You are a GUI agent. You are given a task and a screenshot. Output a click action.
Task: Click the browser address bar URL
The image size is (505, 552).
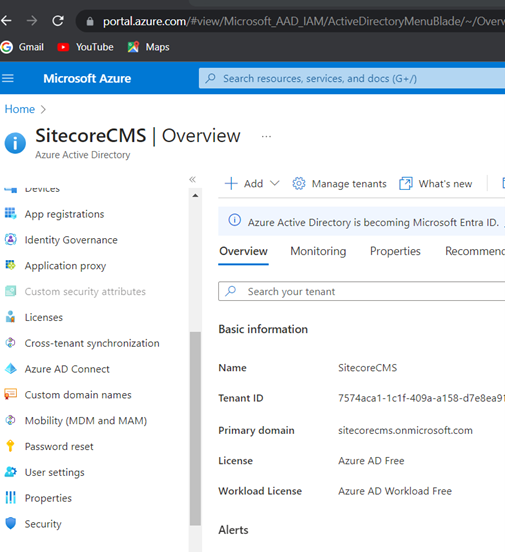[x=304, y=21]
